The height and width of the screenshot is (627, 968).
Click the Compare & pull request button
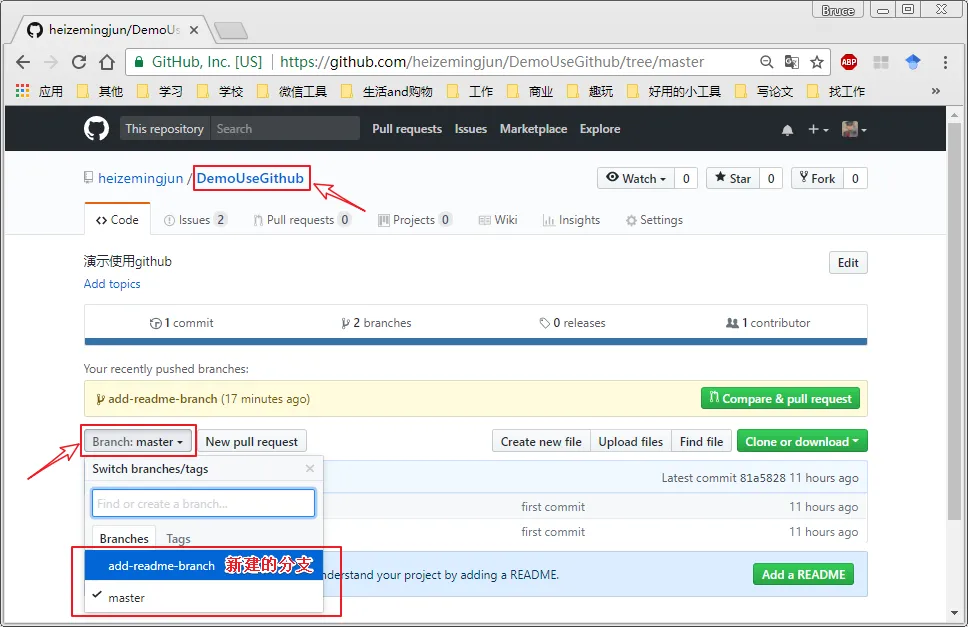(780, 398)
